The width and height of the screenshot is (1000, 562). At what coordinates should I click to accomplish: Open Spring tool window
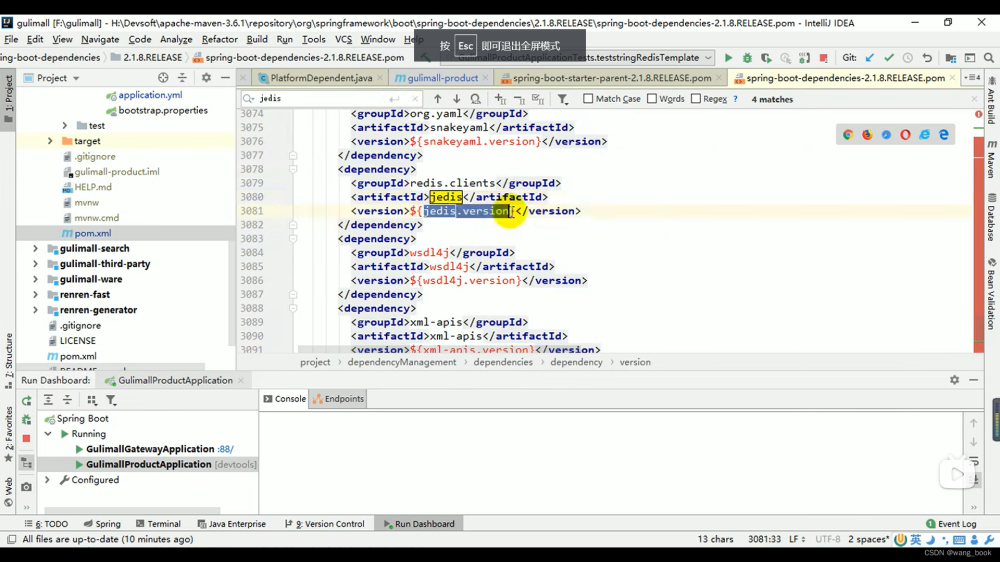coord(102,524)
